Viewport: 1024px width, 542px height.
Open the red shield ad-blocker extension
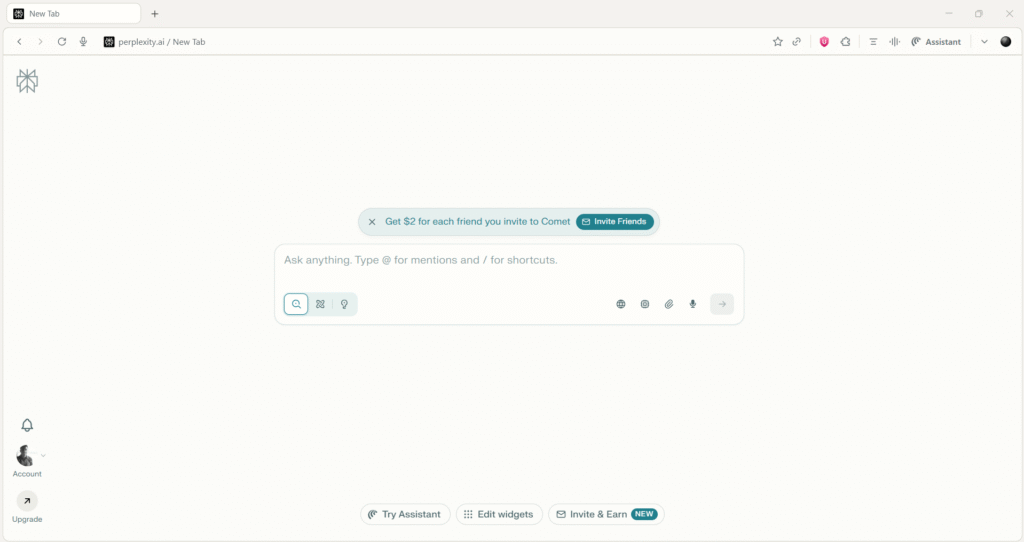pyautogui.click(x=824, y=42)
